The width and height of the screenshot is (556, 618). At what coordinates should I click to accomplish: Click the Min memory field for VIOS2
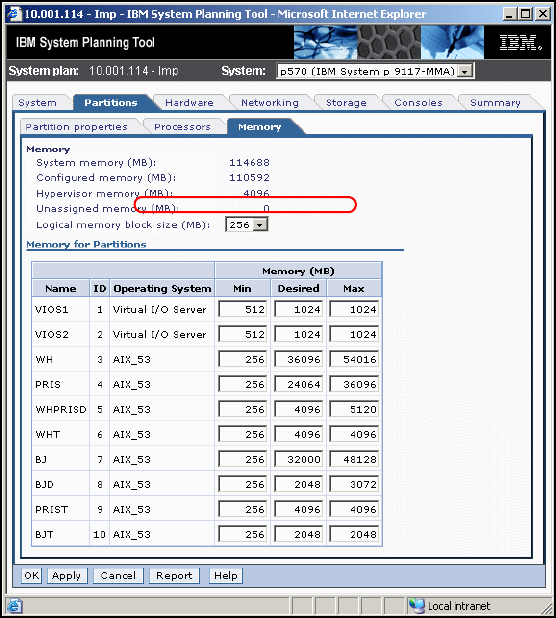point(242,334)
